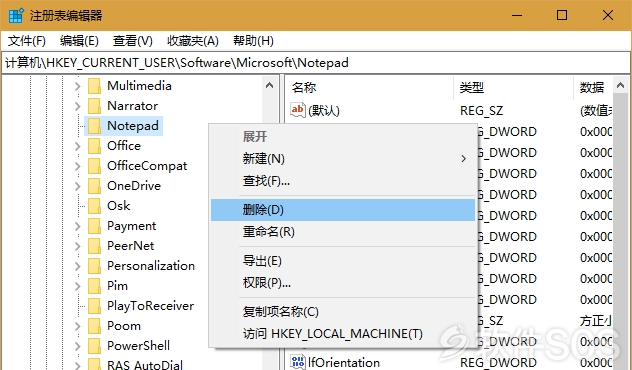Click the 名称 column header

point(369,87)
